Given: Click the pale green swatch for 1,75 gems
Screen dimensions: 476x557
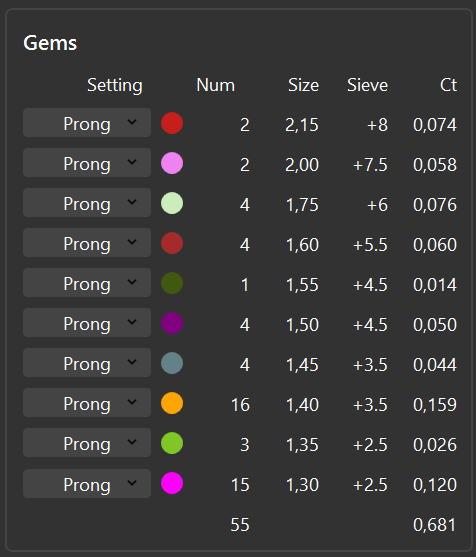Looking at the screenshot, I should 172,203.
